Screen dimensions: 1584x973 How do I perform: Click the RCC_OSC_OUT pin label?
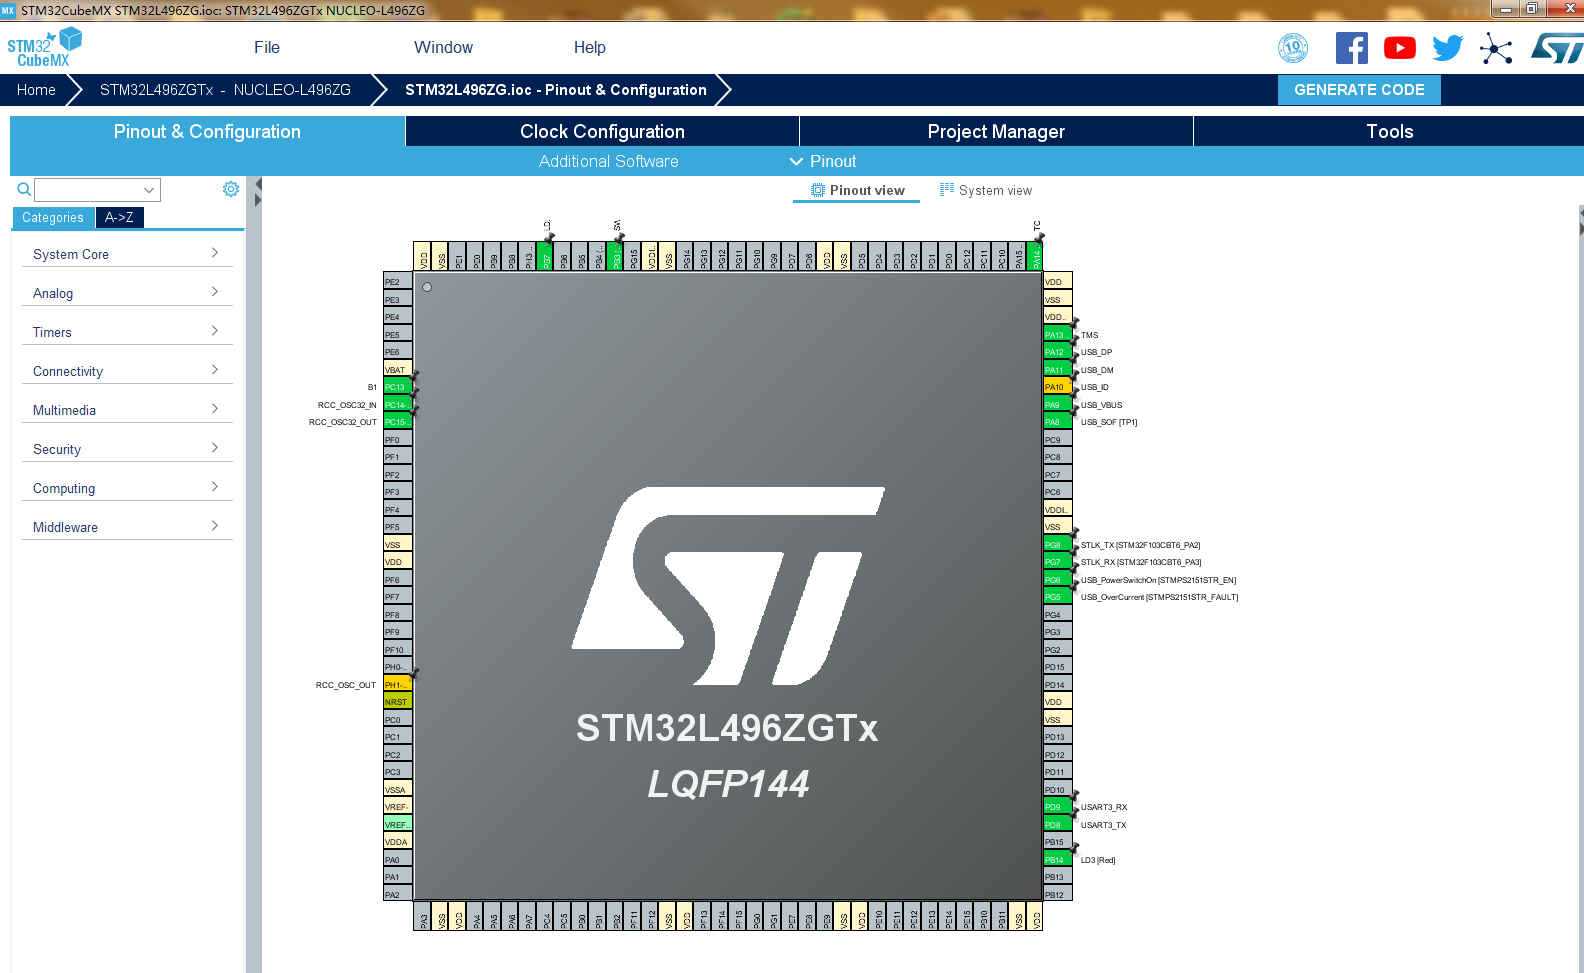(346, 685)
